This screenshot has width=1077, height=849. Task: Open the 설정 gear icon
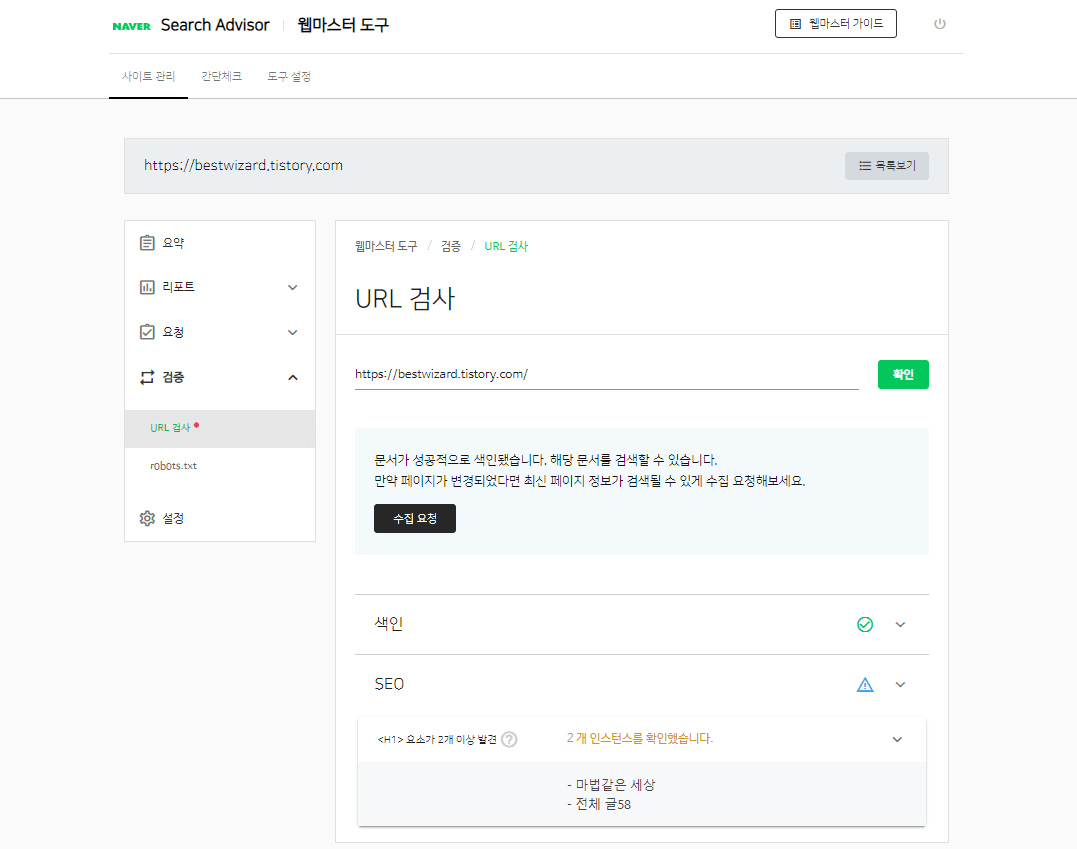[147, 518]
